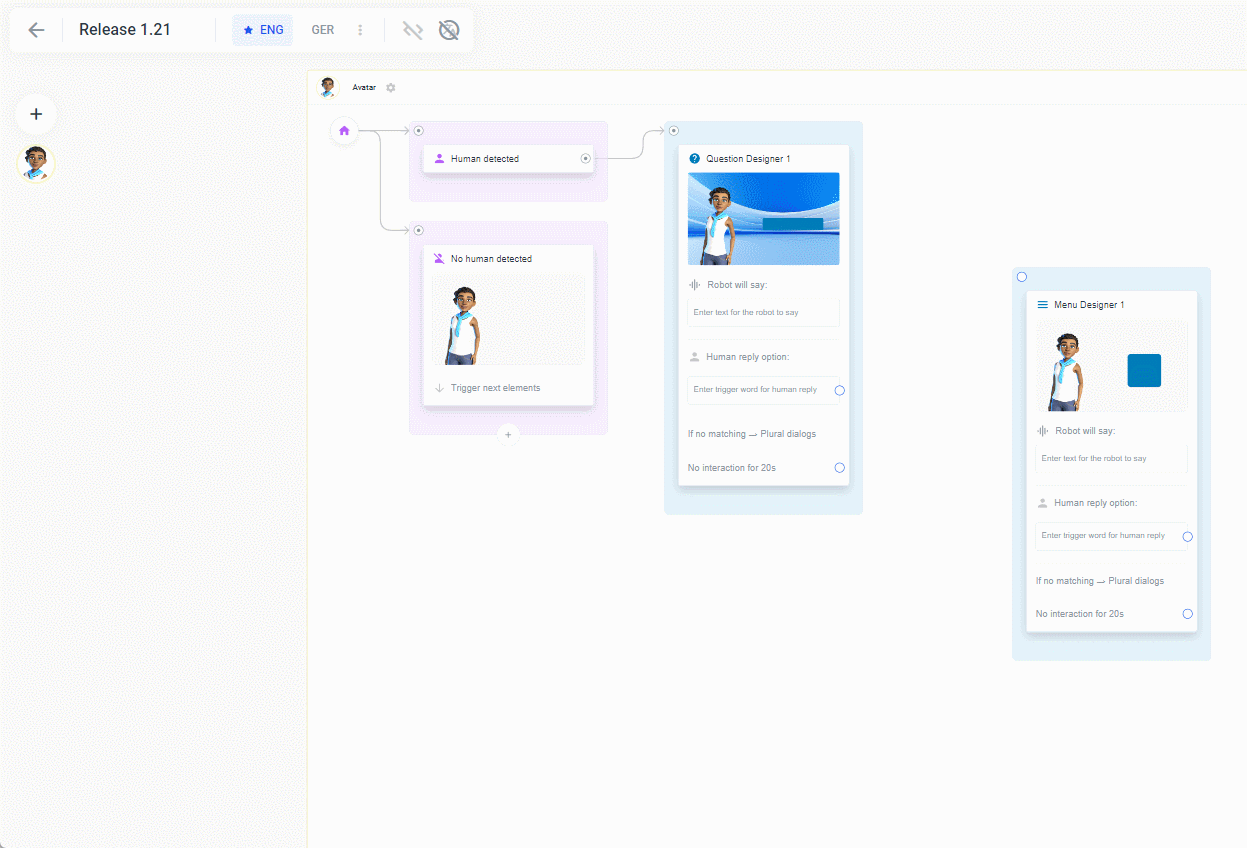This screenshot has width=1247, height=848.
Task: Click the question mark icon of Question Designer 1
Action: coord(695,158)
